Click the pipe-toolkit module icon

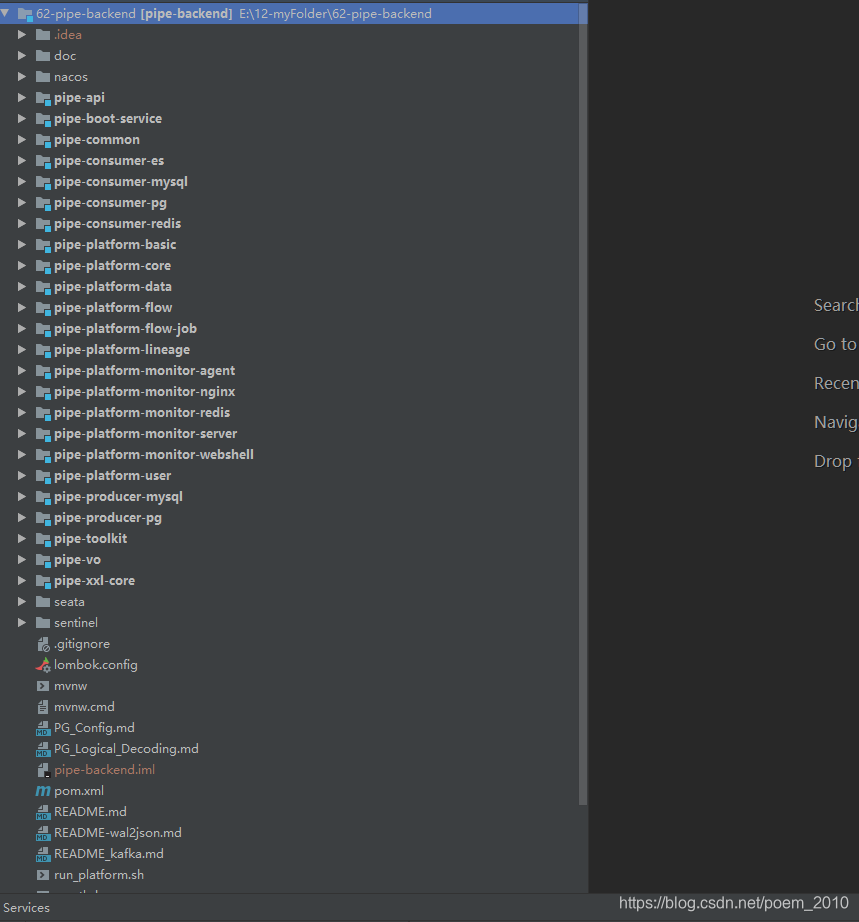(x=43, y=539)
